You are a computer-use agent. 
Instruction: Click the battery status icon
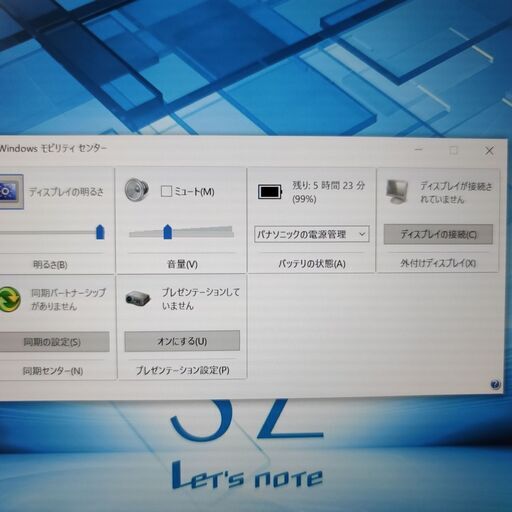point(270,192)
